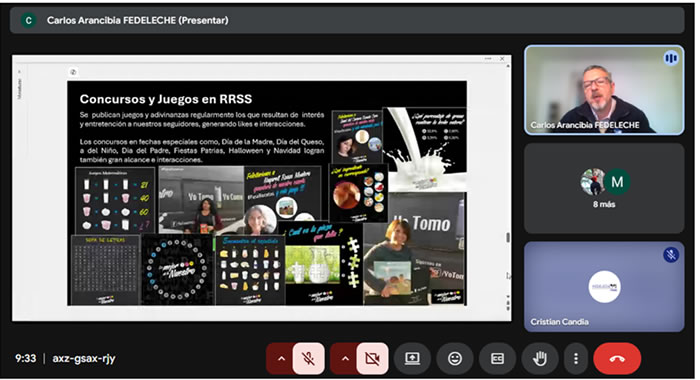Viewport: 700px width, 380px height.
Task: Toggle the disabled camera button
Action: [x=372, y=358]
